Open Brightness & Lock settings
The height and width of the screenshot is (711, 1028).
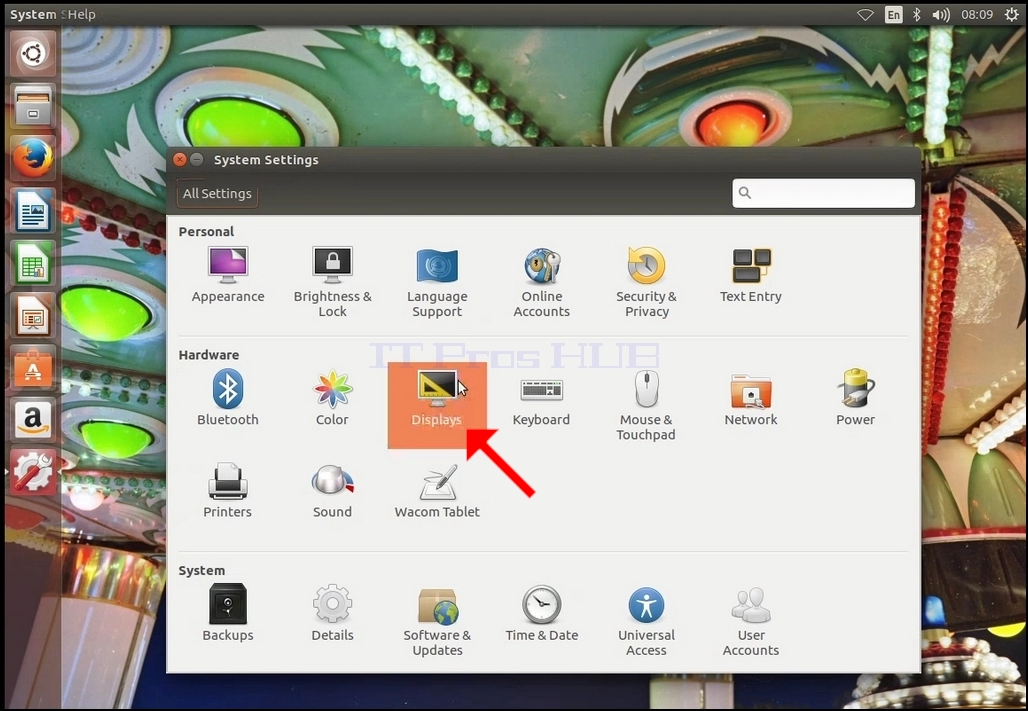(x=332, y=282)
